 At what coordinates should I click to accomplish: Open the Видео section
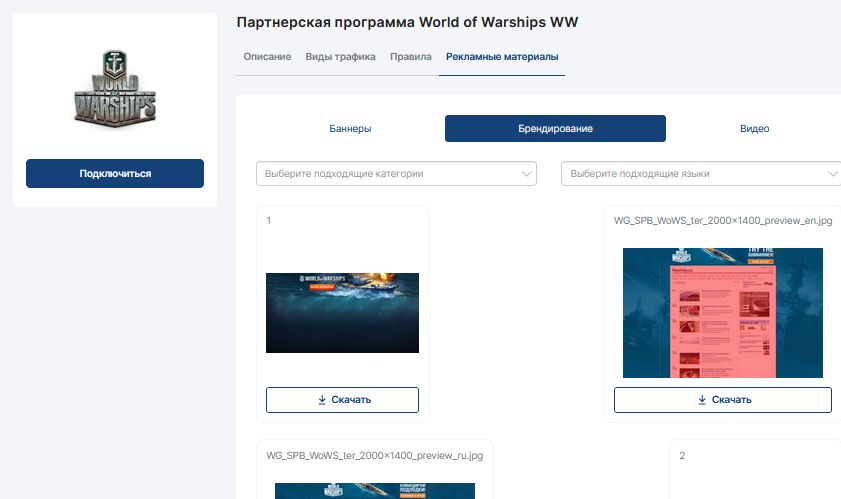754,128
